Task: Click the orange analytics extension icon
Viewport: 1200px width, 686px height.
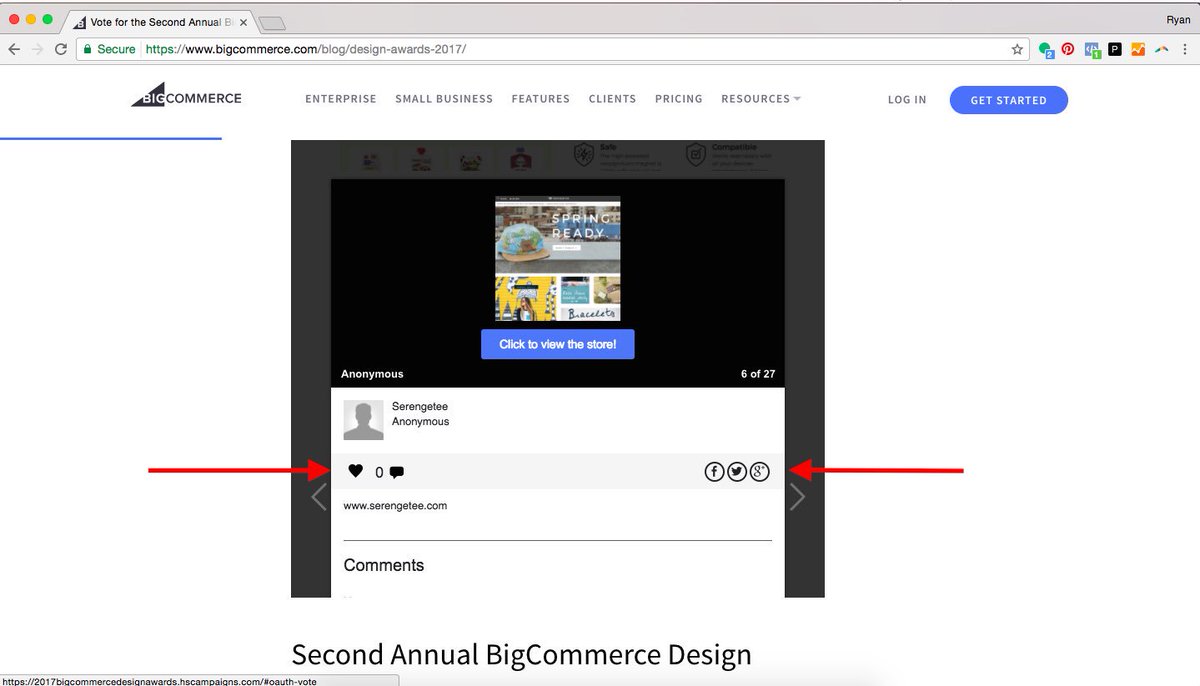Action: pyautogui.click(x=1139, y=48)
